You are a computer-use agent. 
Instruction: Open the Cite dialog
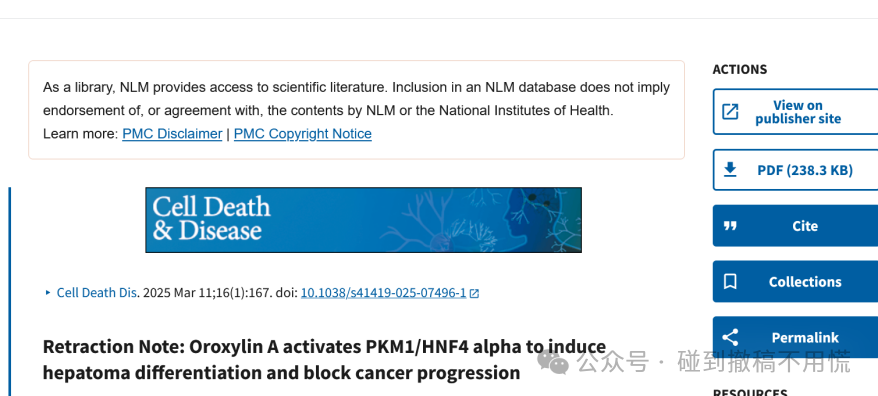pyautogui.click(x=795, y=226)
